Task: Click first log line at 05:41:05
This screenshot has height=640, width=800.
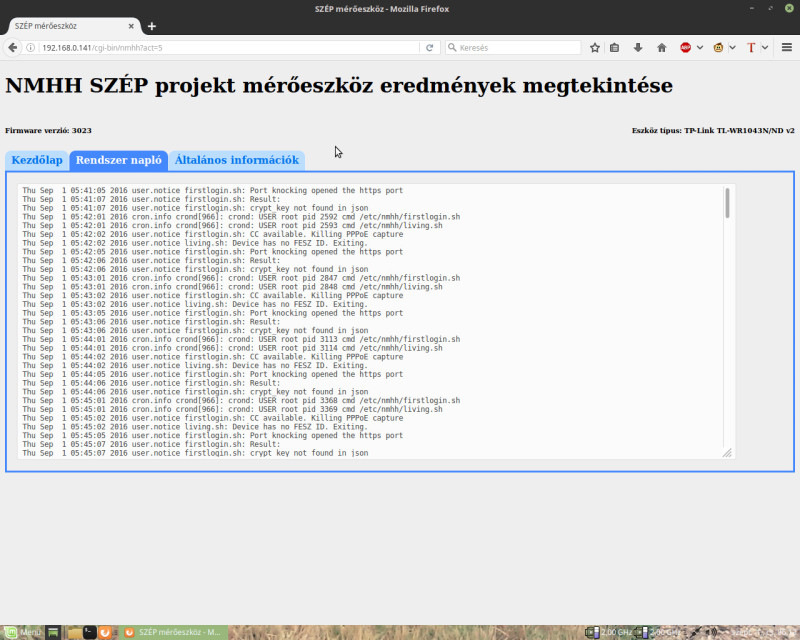Action: point(213,190)
